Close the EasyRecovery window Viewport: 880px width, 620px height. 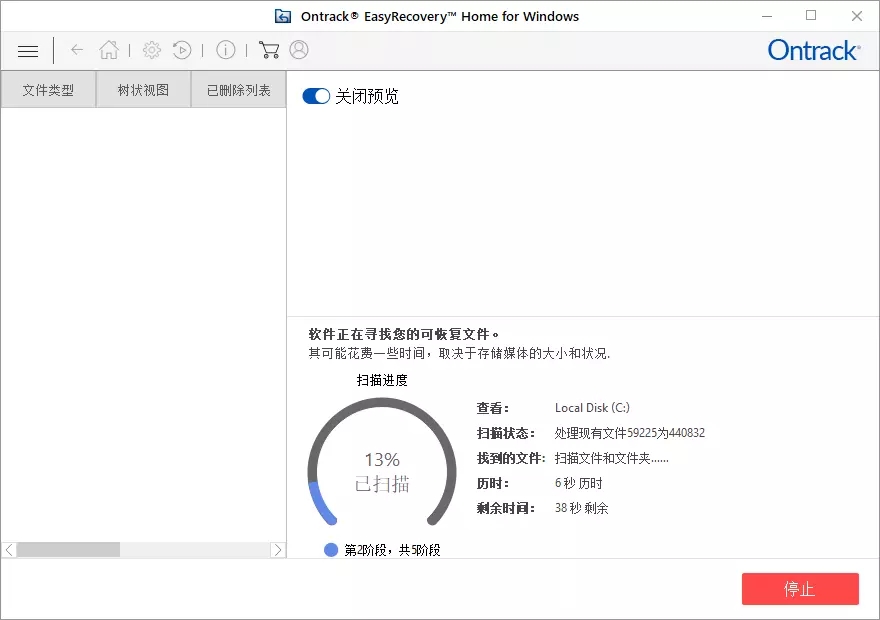(x=856, y=16)
